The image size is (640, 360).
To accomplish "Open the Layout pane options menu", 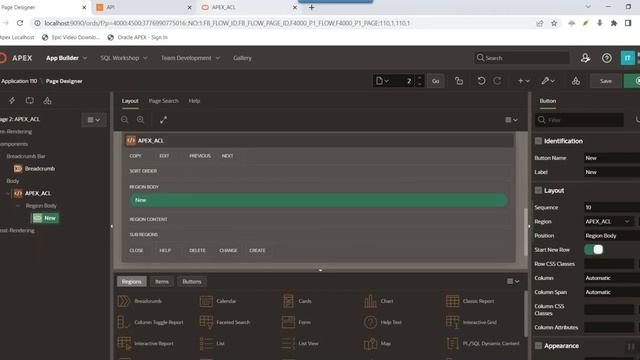I will [x=511, y=120].
